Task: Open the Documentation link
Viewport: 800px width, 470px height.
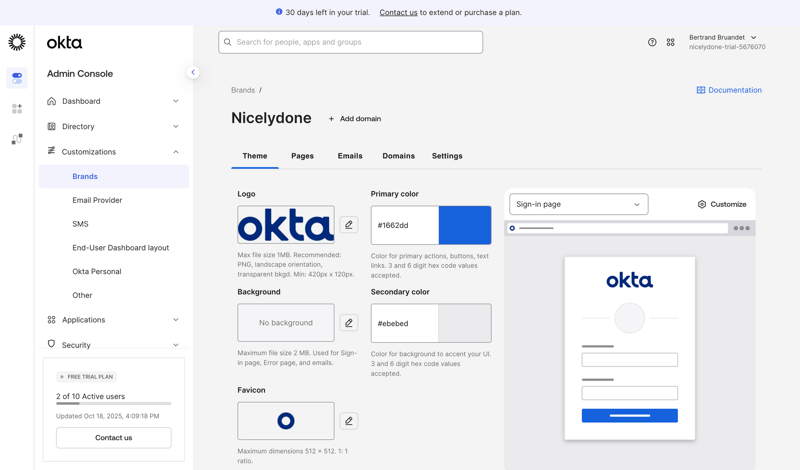Action: (x=729, y=90)
